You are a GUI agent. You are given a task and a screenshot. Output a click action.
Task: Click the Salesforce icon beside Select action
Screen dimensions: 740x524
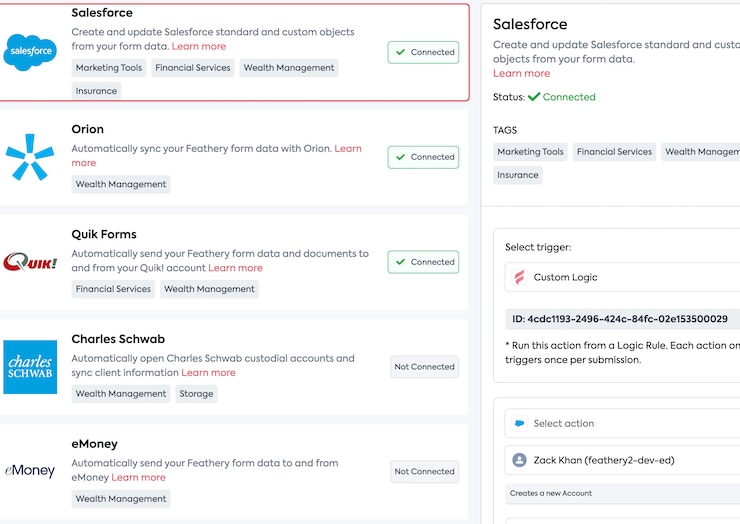(x=519, y=423)
